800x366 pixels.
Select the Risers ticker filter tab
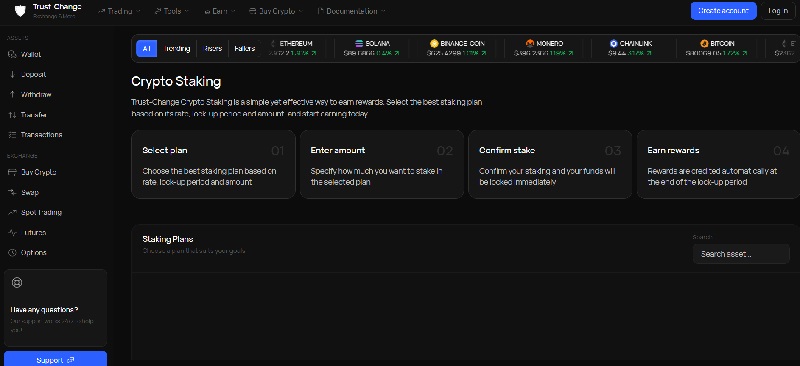[x=212, y=49]
